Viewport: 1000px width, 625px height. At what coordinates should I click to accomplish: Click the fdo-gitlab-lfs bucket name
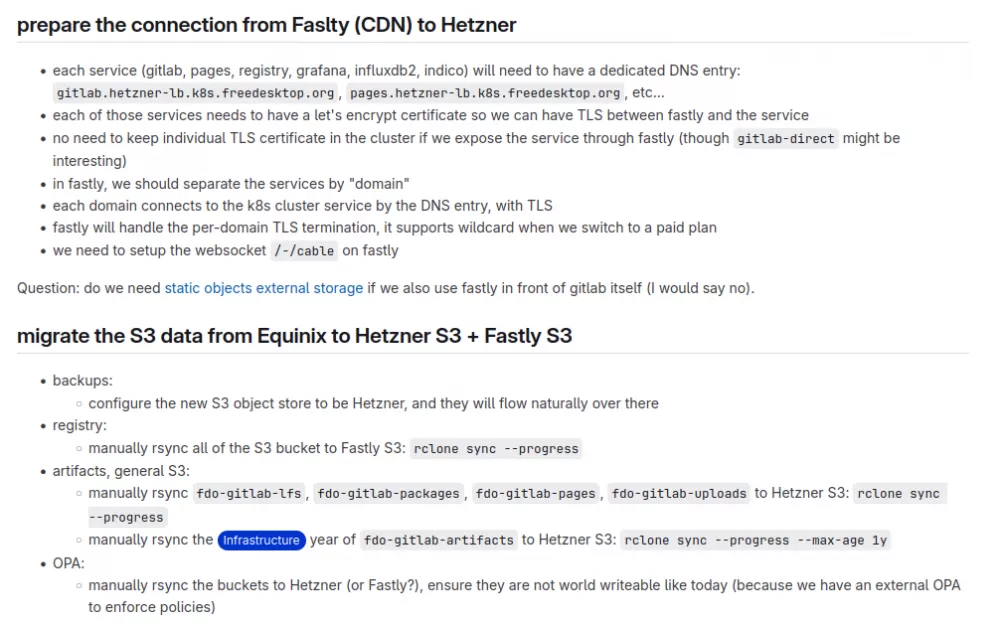pos(249,494)
